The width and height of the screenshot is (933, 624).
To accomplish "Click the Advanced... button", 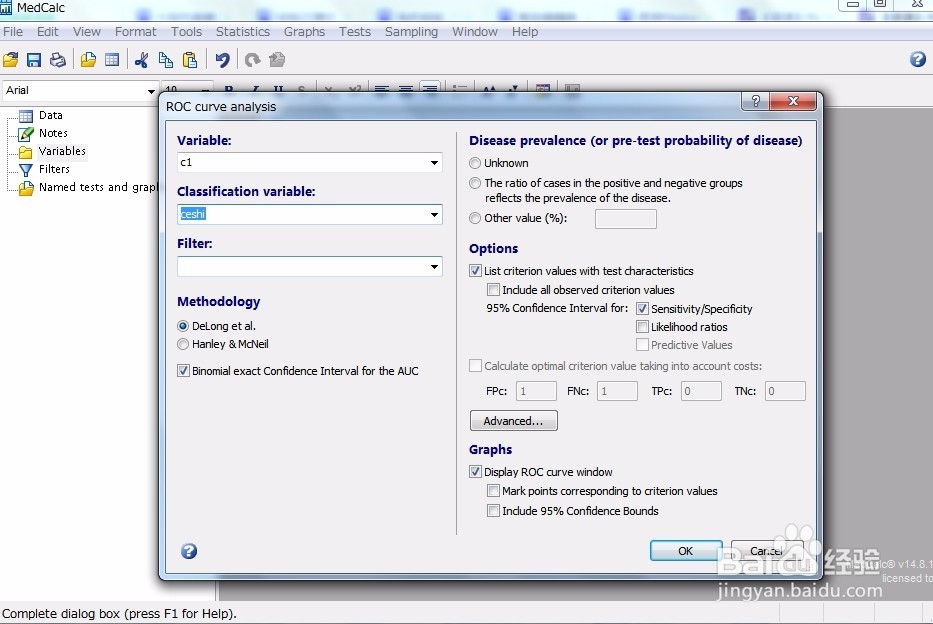I will click(514, 421).
